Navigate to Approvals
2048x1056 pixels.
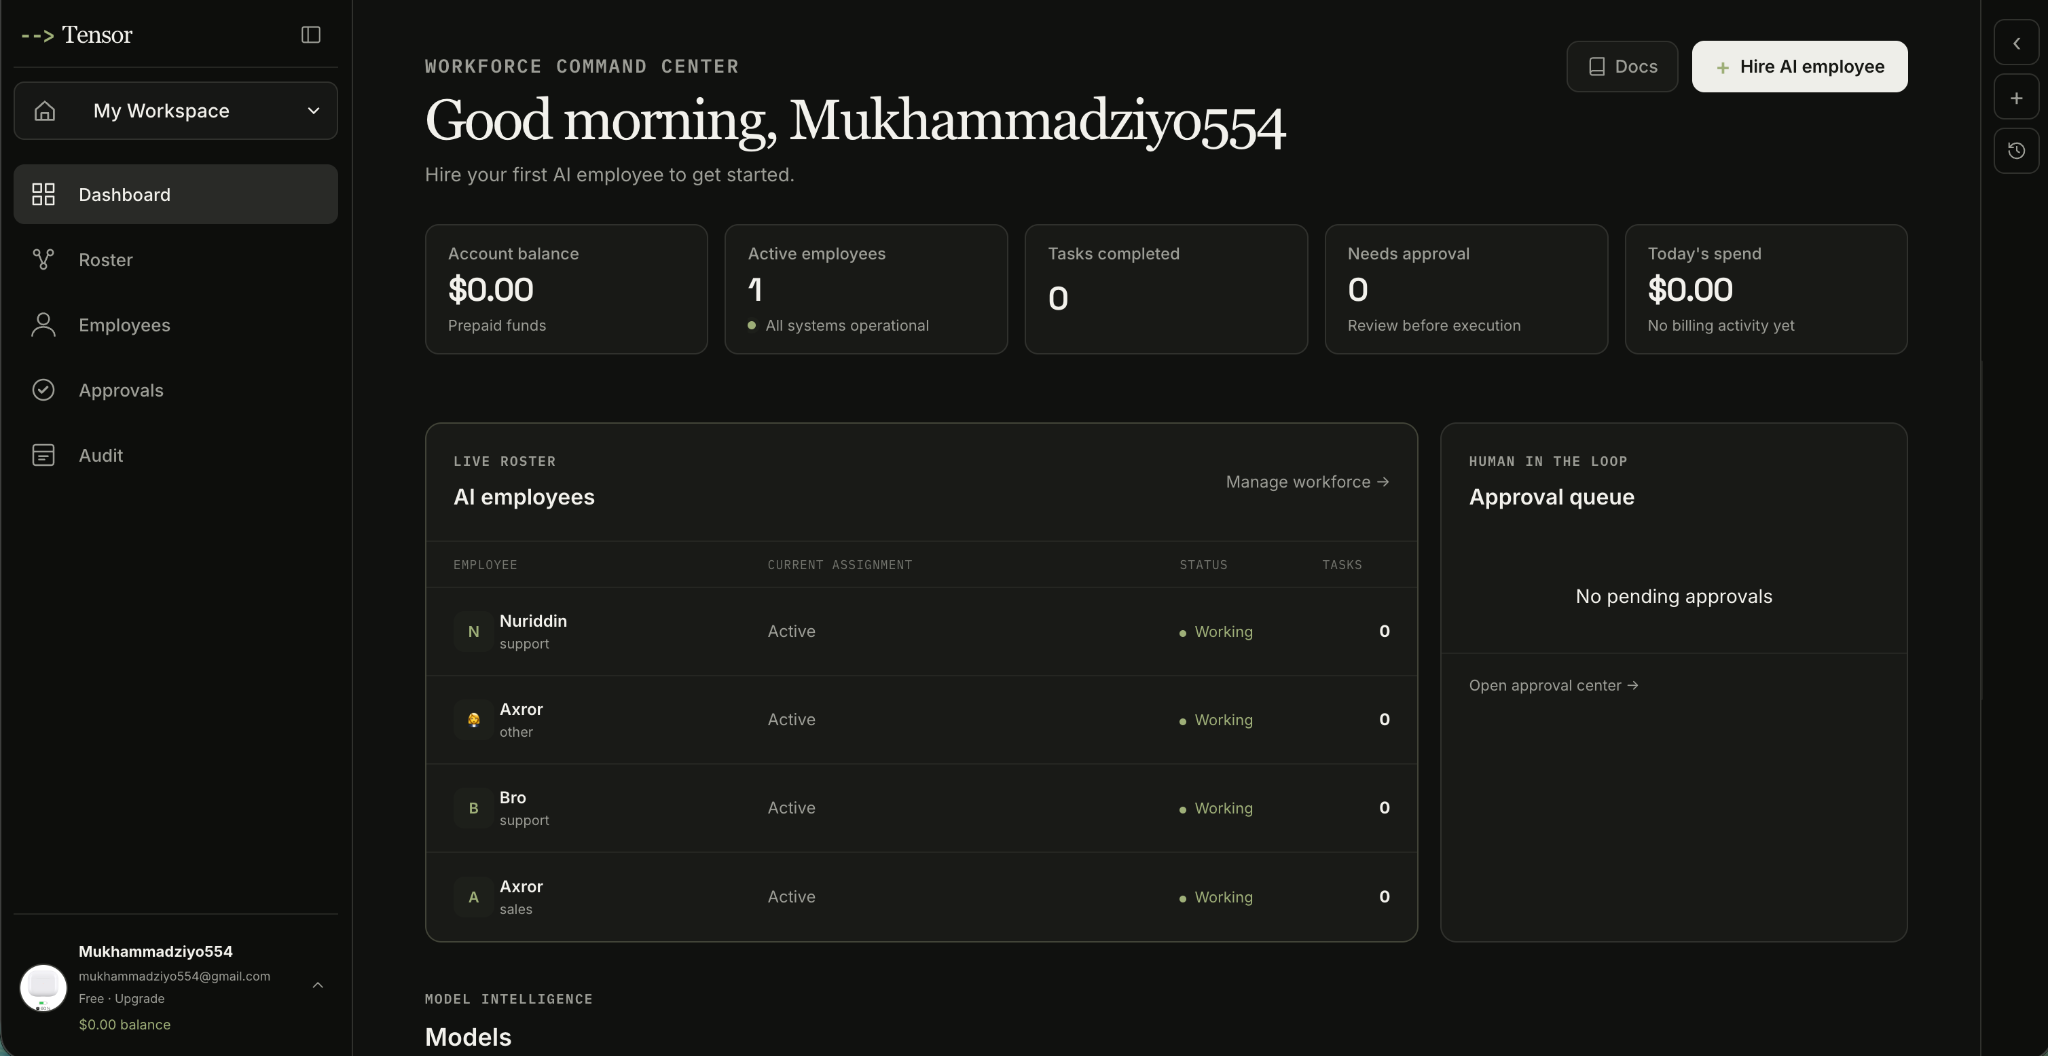point(176,390)
